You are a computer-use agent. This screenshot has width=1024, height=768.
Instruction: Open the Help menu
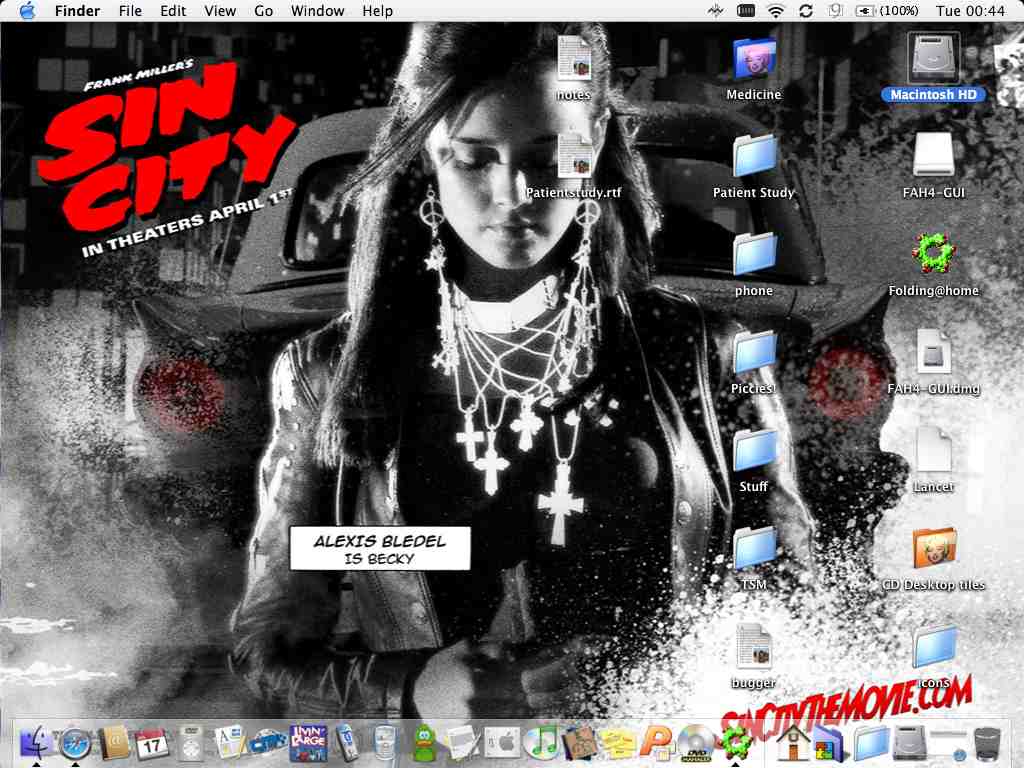pos(377,10)
